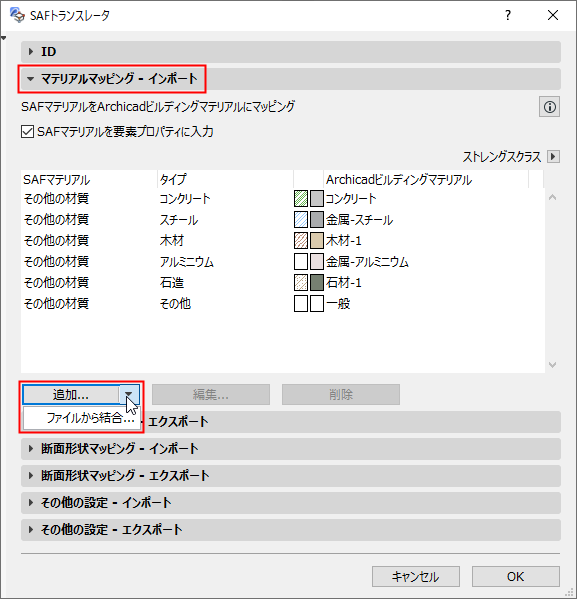577x599 pixels.
Task: Expand 断面形状マッピング - インポート section
Action: (x=291, y=448)
